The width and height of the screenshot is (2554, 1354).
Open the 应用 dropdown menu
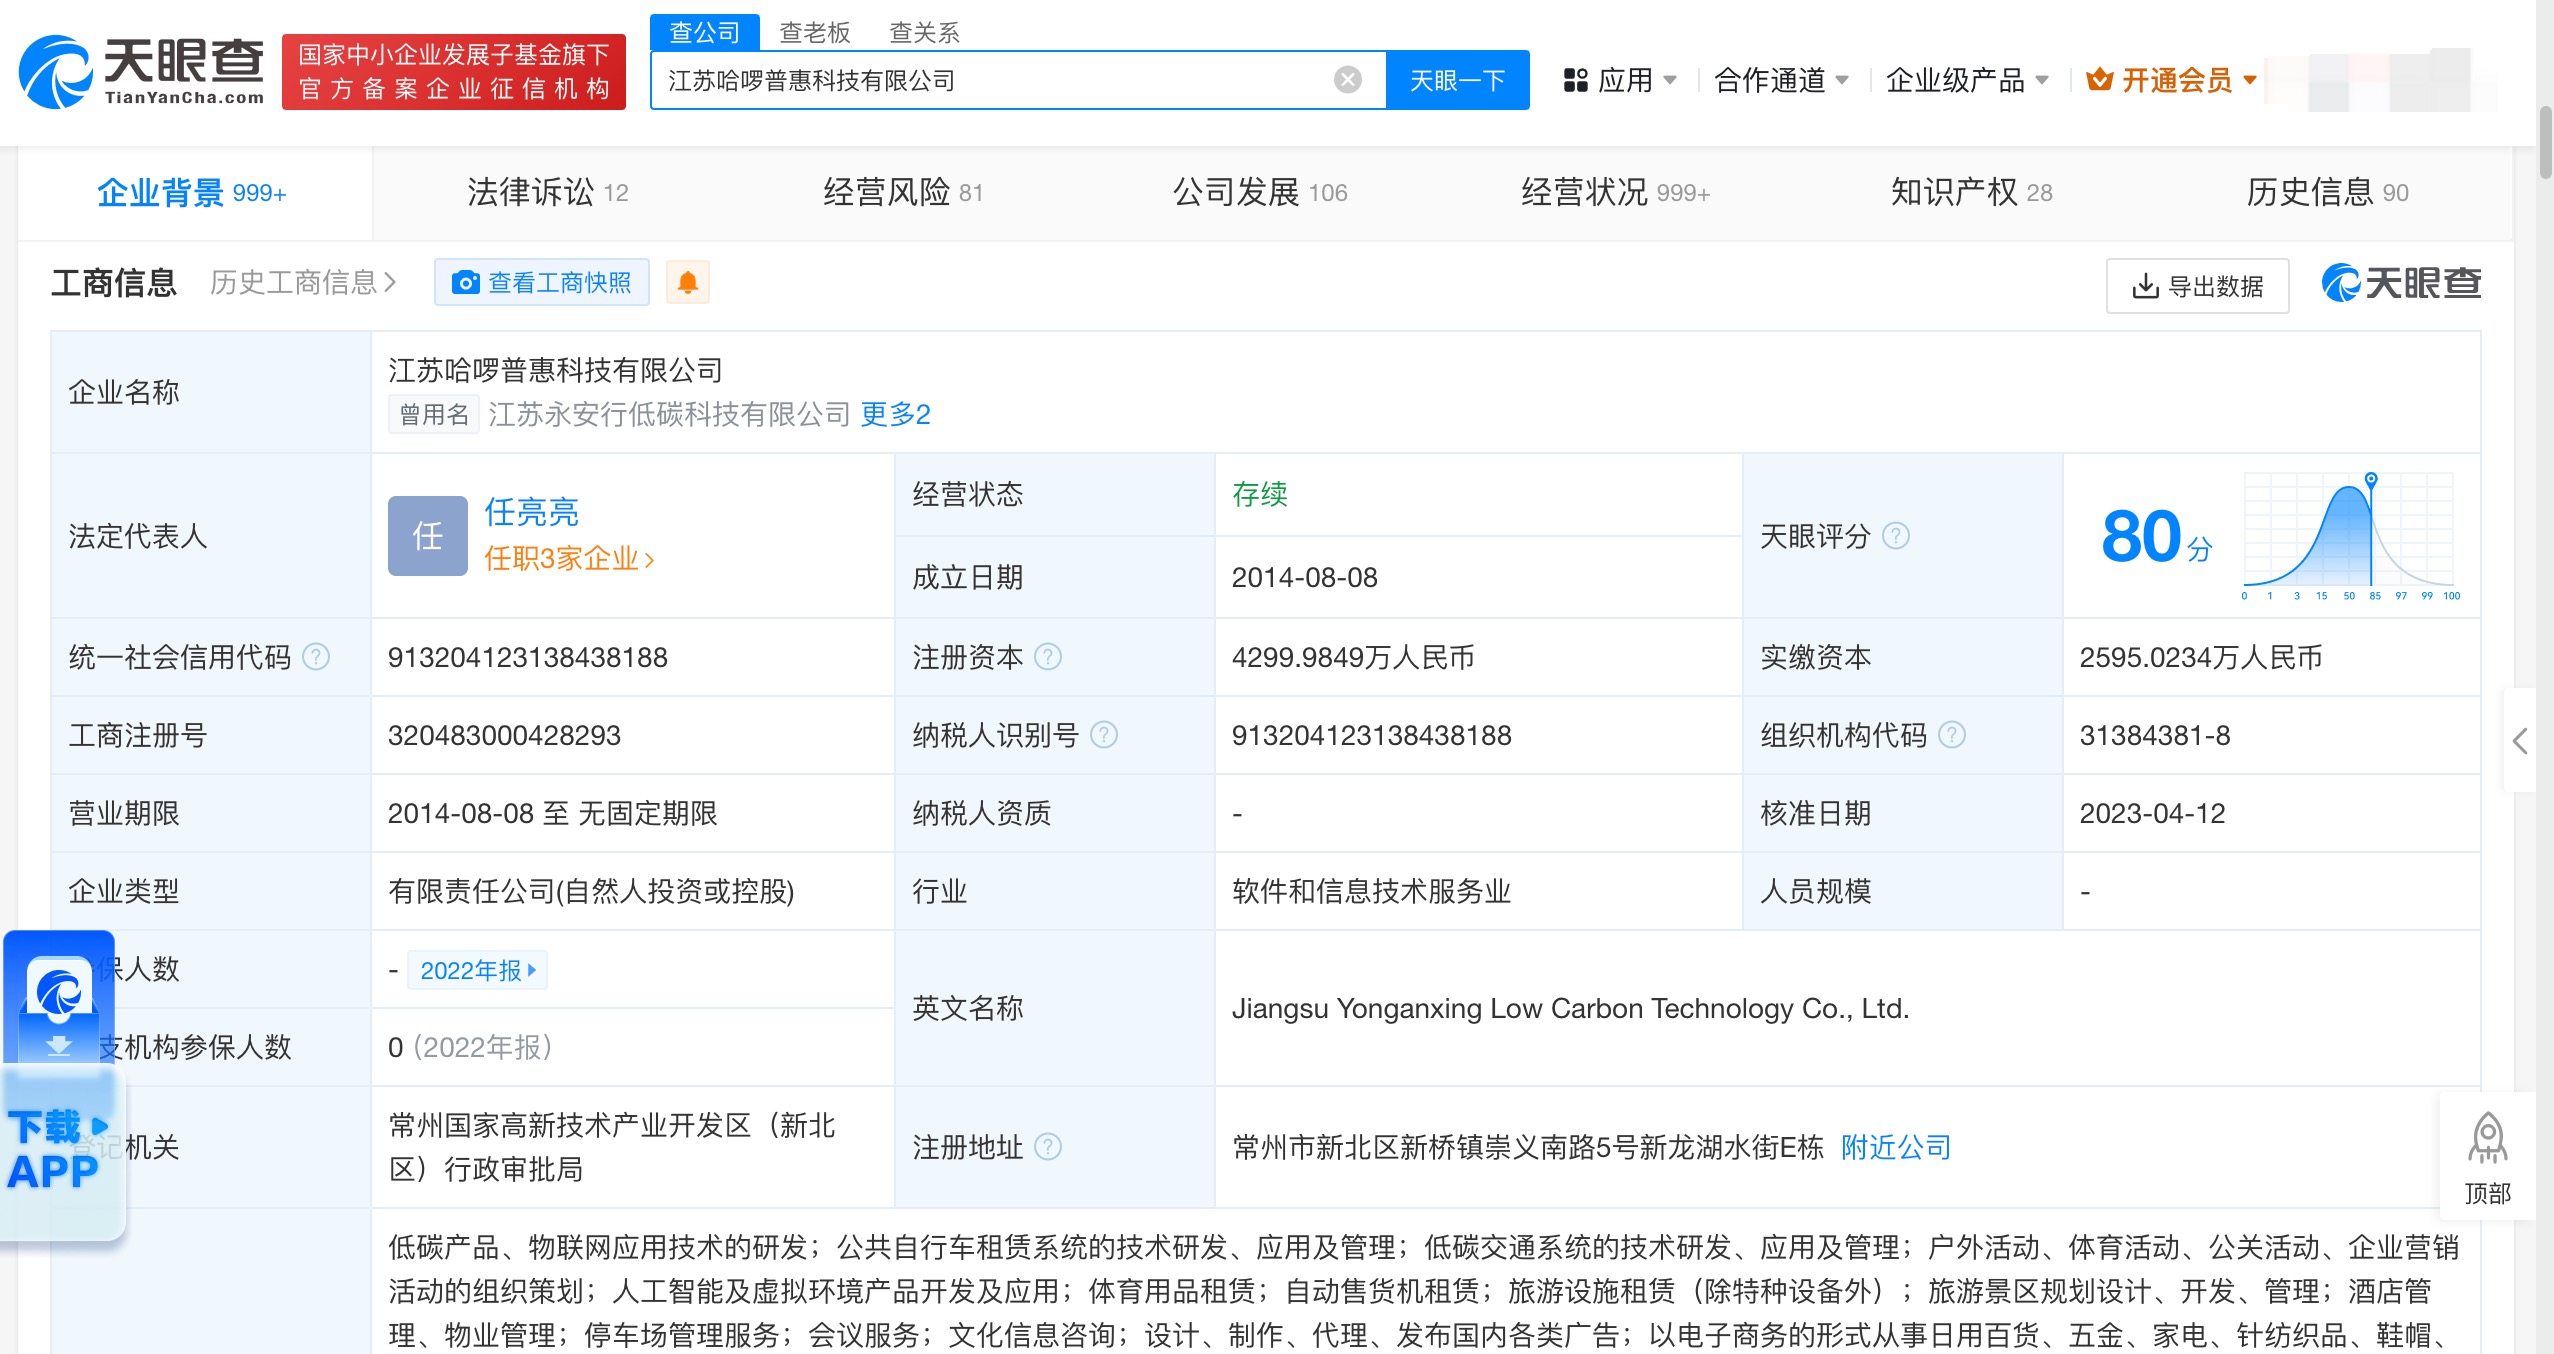1620,80
